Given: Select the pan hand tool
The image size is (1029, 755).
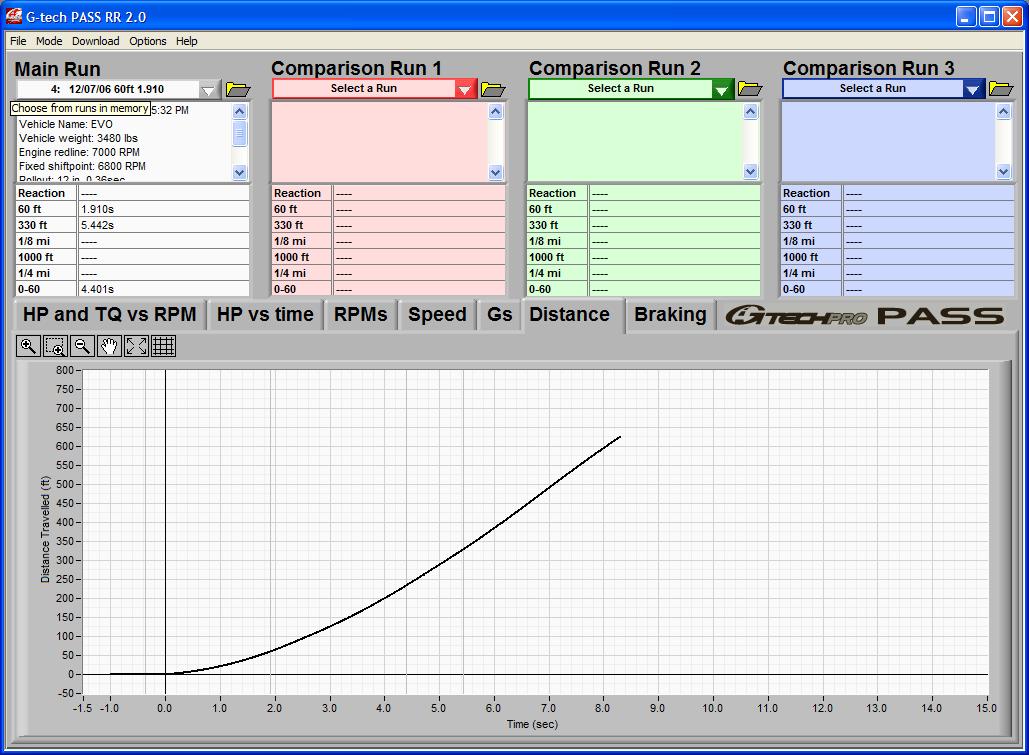Looking at the screenshot, I should click(x=109, y=346).
